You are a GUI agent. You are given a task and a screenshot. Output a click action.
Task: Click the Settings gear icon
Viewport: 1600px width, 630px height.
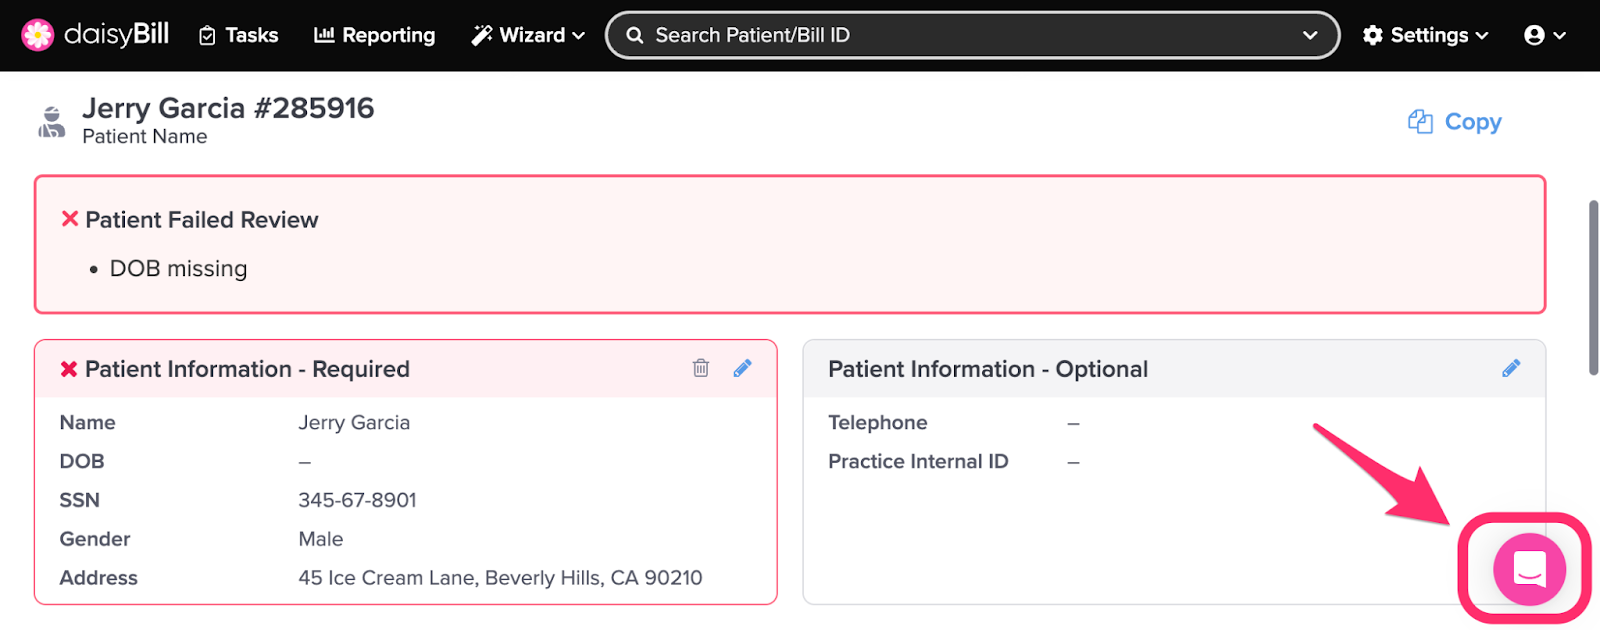click(x=1373, y=35)
